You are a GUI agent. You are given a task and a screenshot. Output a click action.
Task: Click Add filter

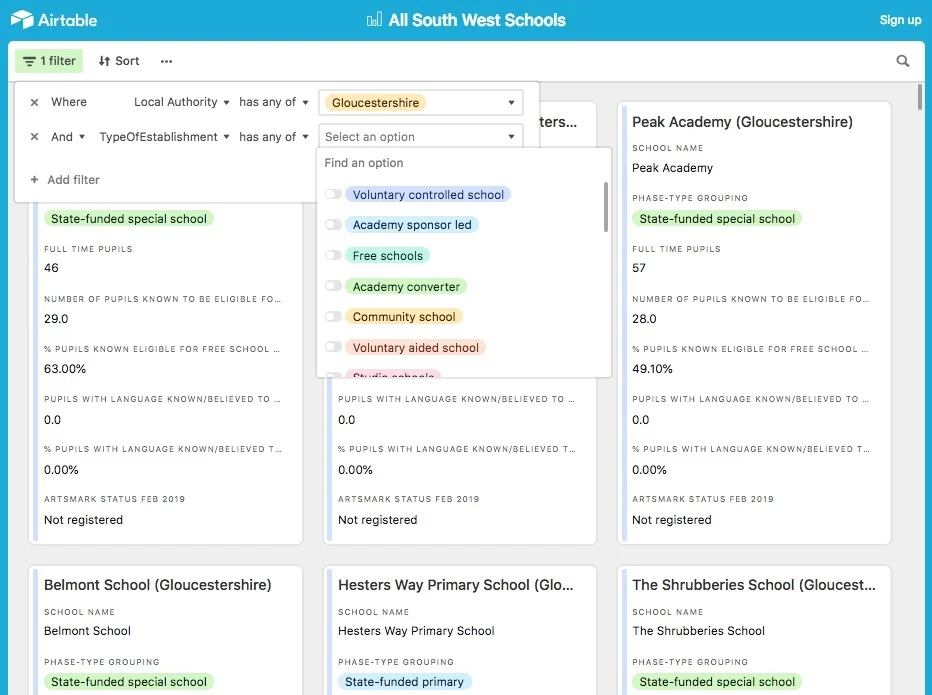click(65, 180)
